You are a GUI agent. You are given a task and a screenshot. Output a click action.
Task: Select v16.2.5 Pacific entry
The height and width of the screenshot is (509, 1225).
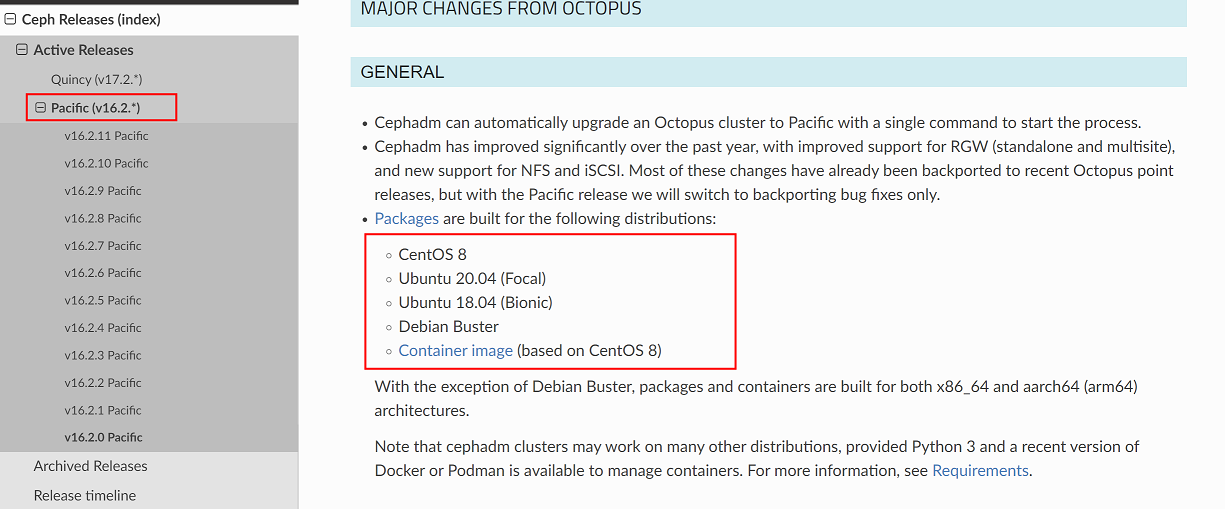click(x=103, y=300)
